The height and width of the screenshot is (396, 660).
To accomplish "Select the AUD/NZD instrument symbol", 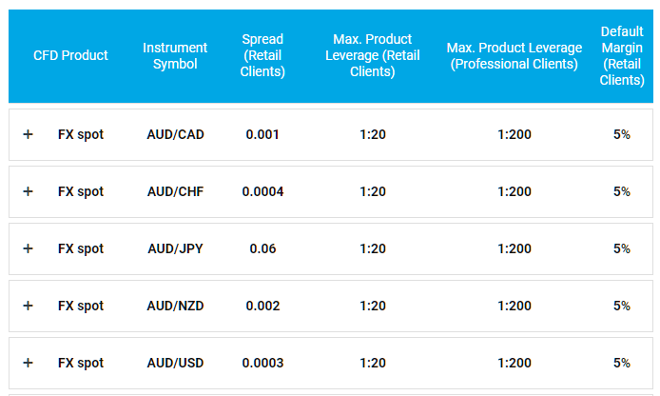I will (175, 306).
